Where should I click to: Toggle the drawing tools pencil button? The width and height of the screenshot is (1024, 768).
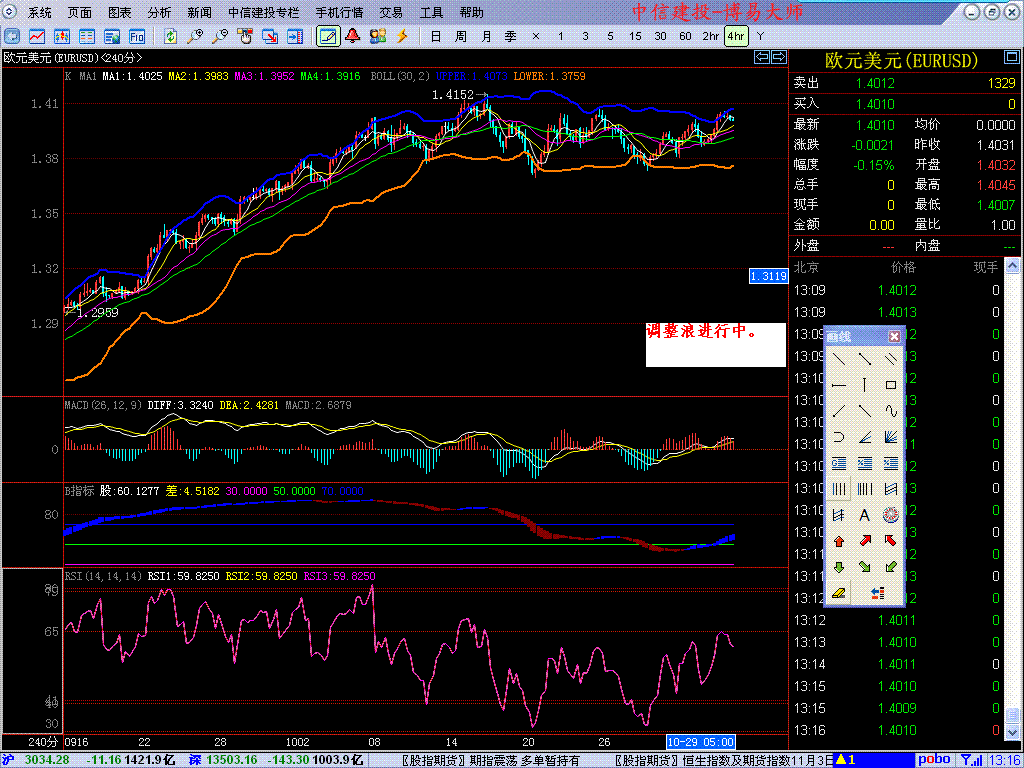(x=328, y=36)
